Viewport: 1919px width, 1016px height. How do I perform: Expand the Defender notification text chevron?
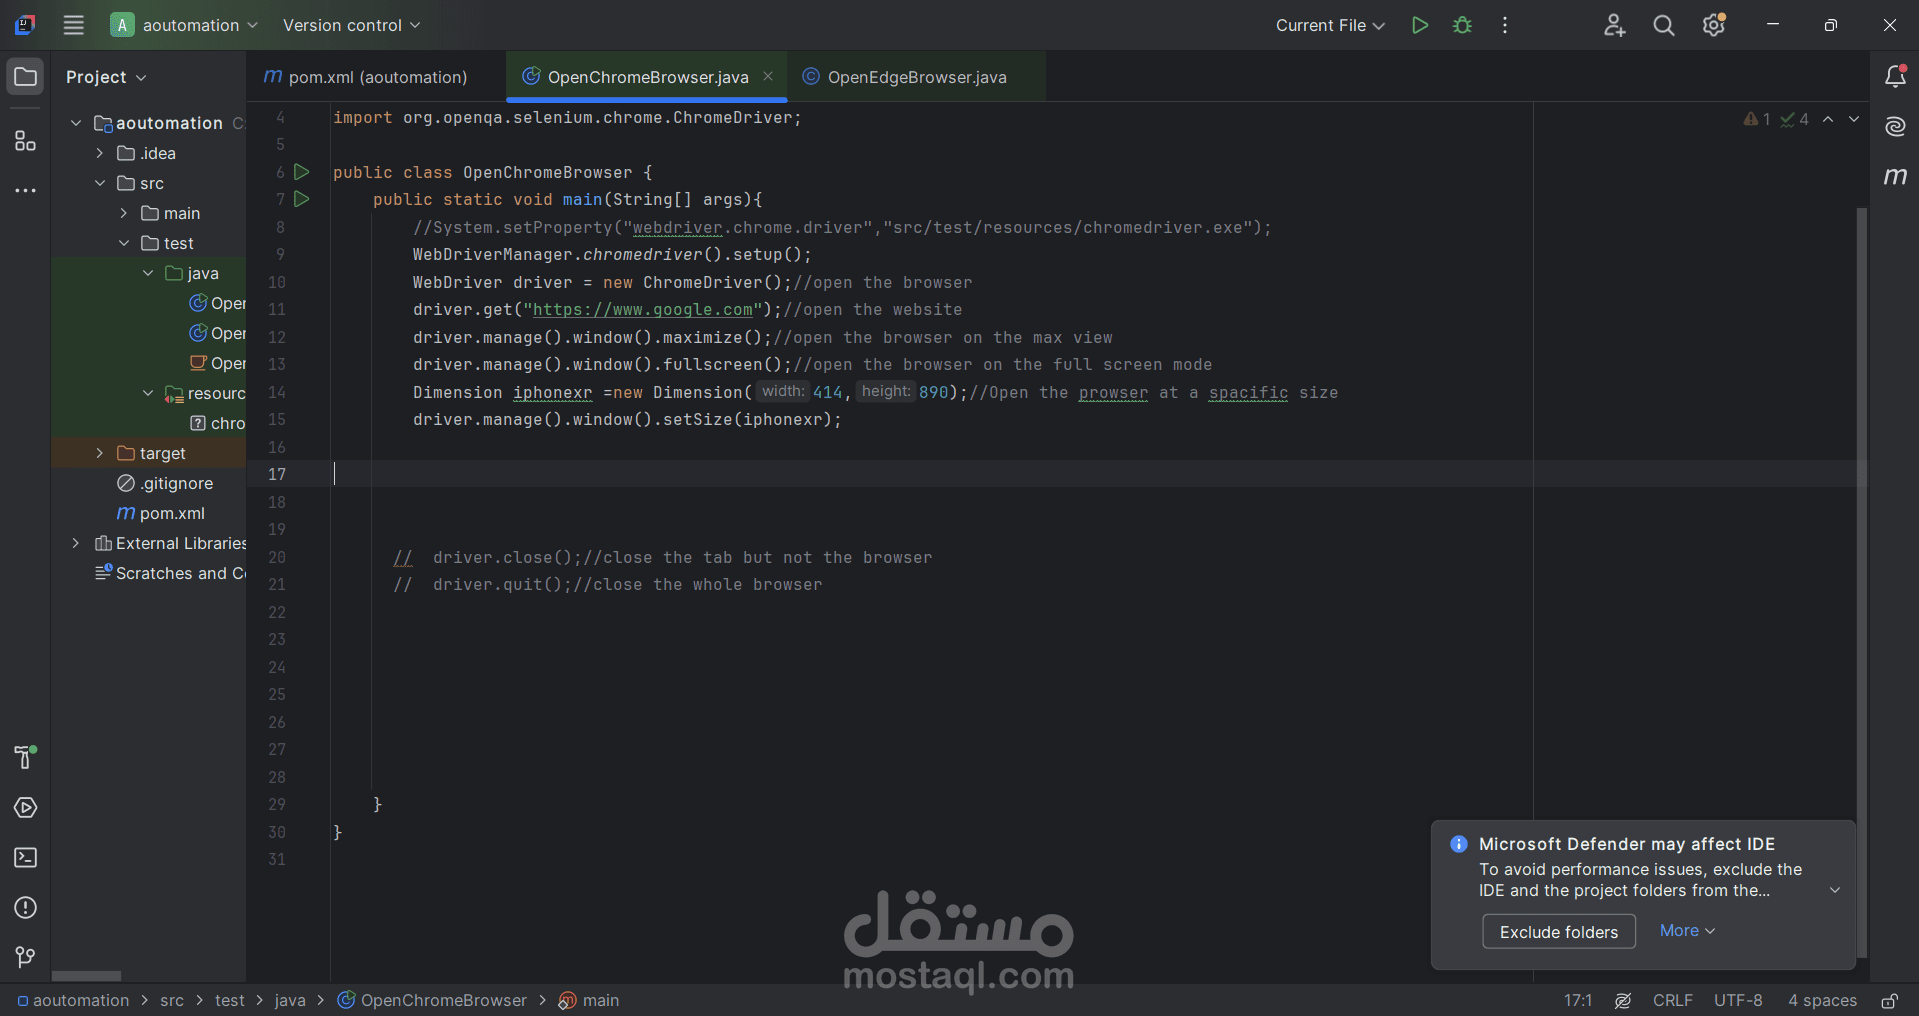click(x=1835, y=890)
